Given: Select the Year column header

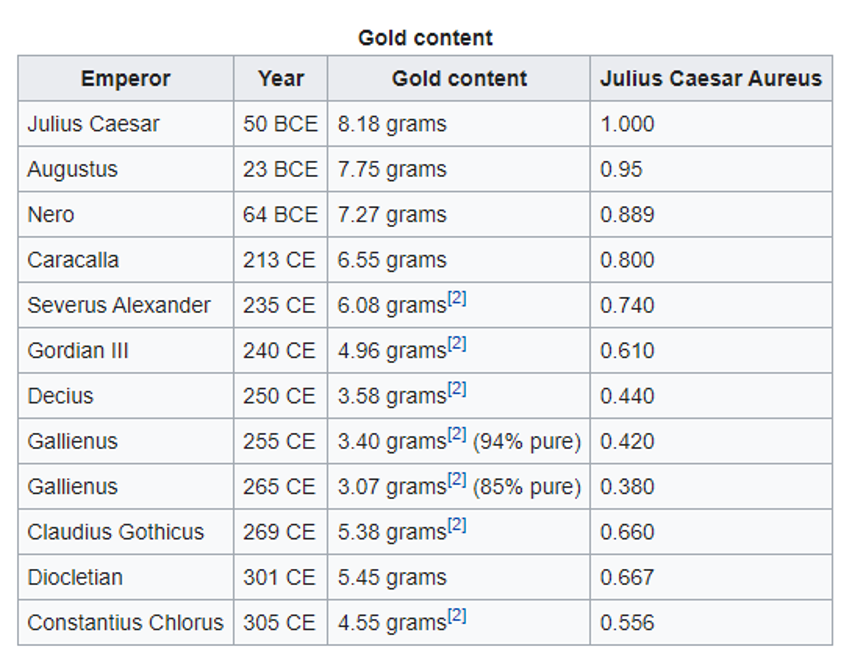Looking at the screenshot, I should pyautogui.click(x=280, y=79).
